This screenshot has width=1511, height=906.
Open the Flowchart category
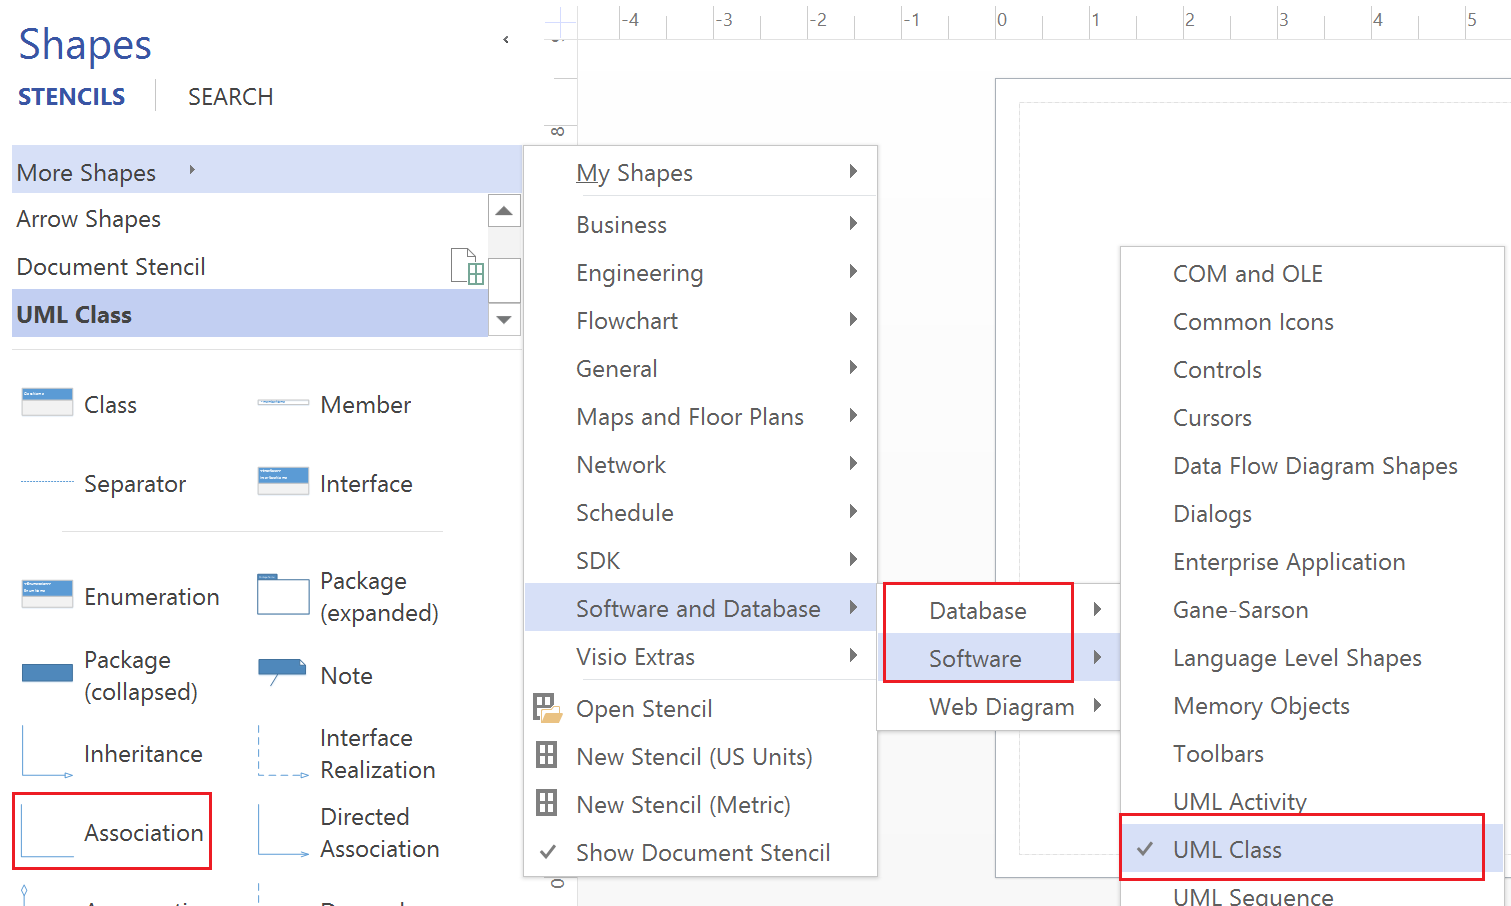click(x=627, y=320)
